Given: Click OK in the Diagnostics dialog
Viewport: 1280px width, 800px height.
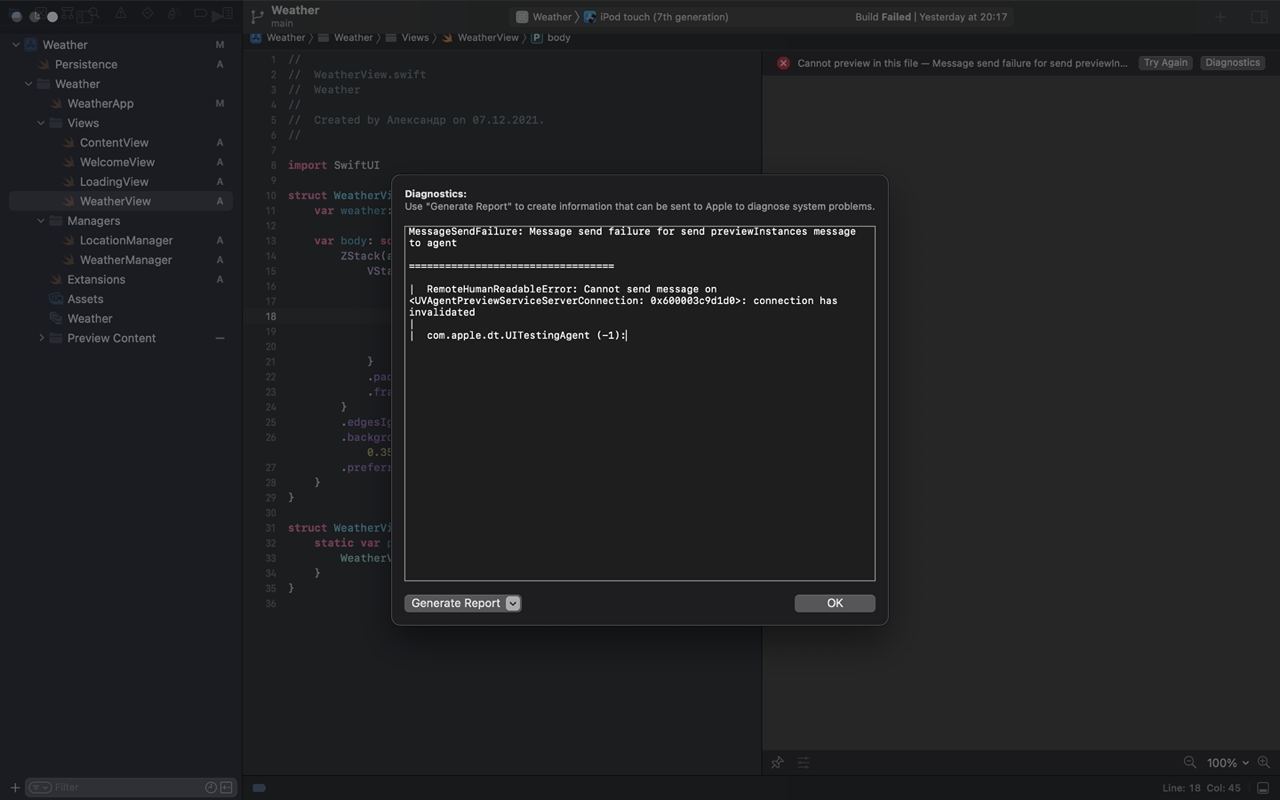Looking at the screenshot, I should pyautogui.click(x=834, y=603).
